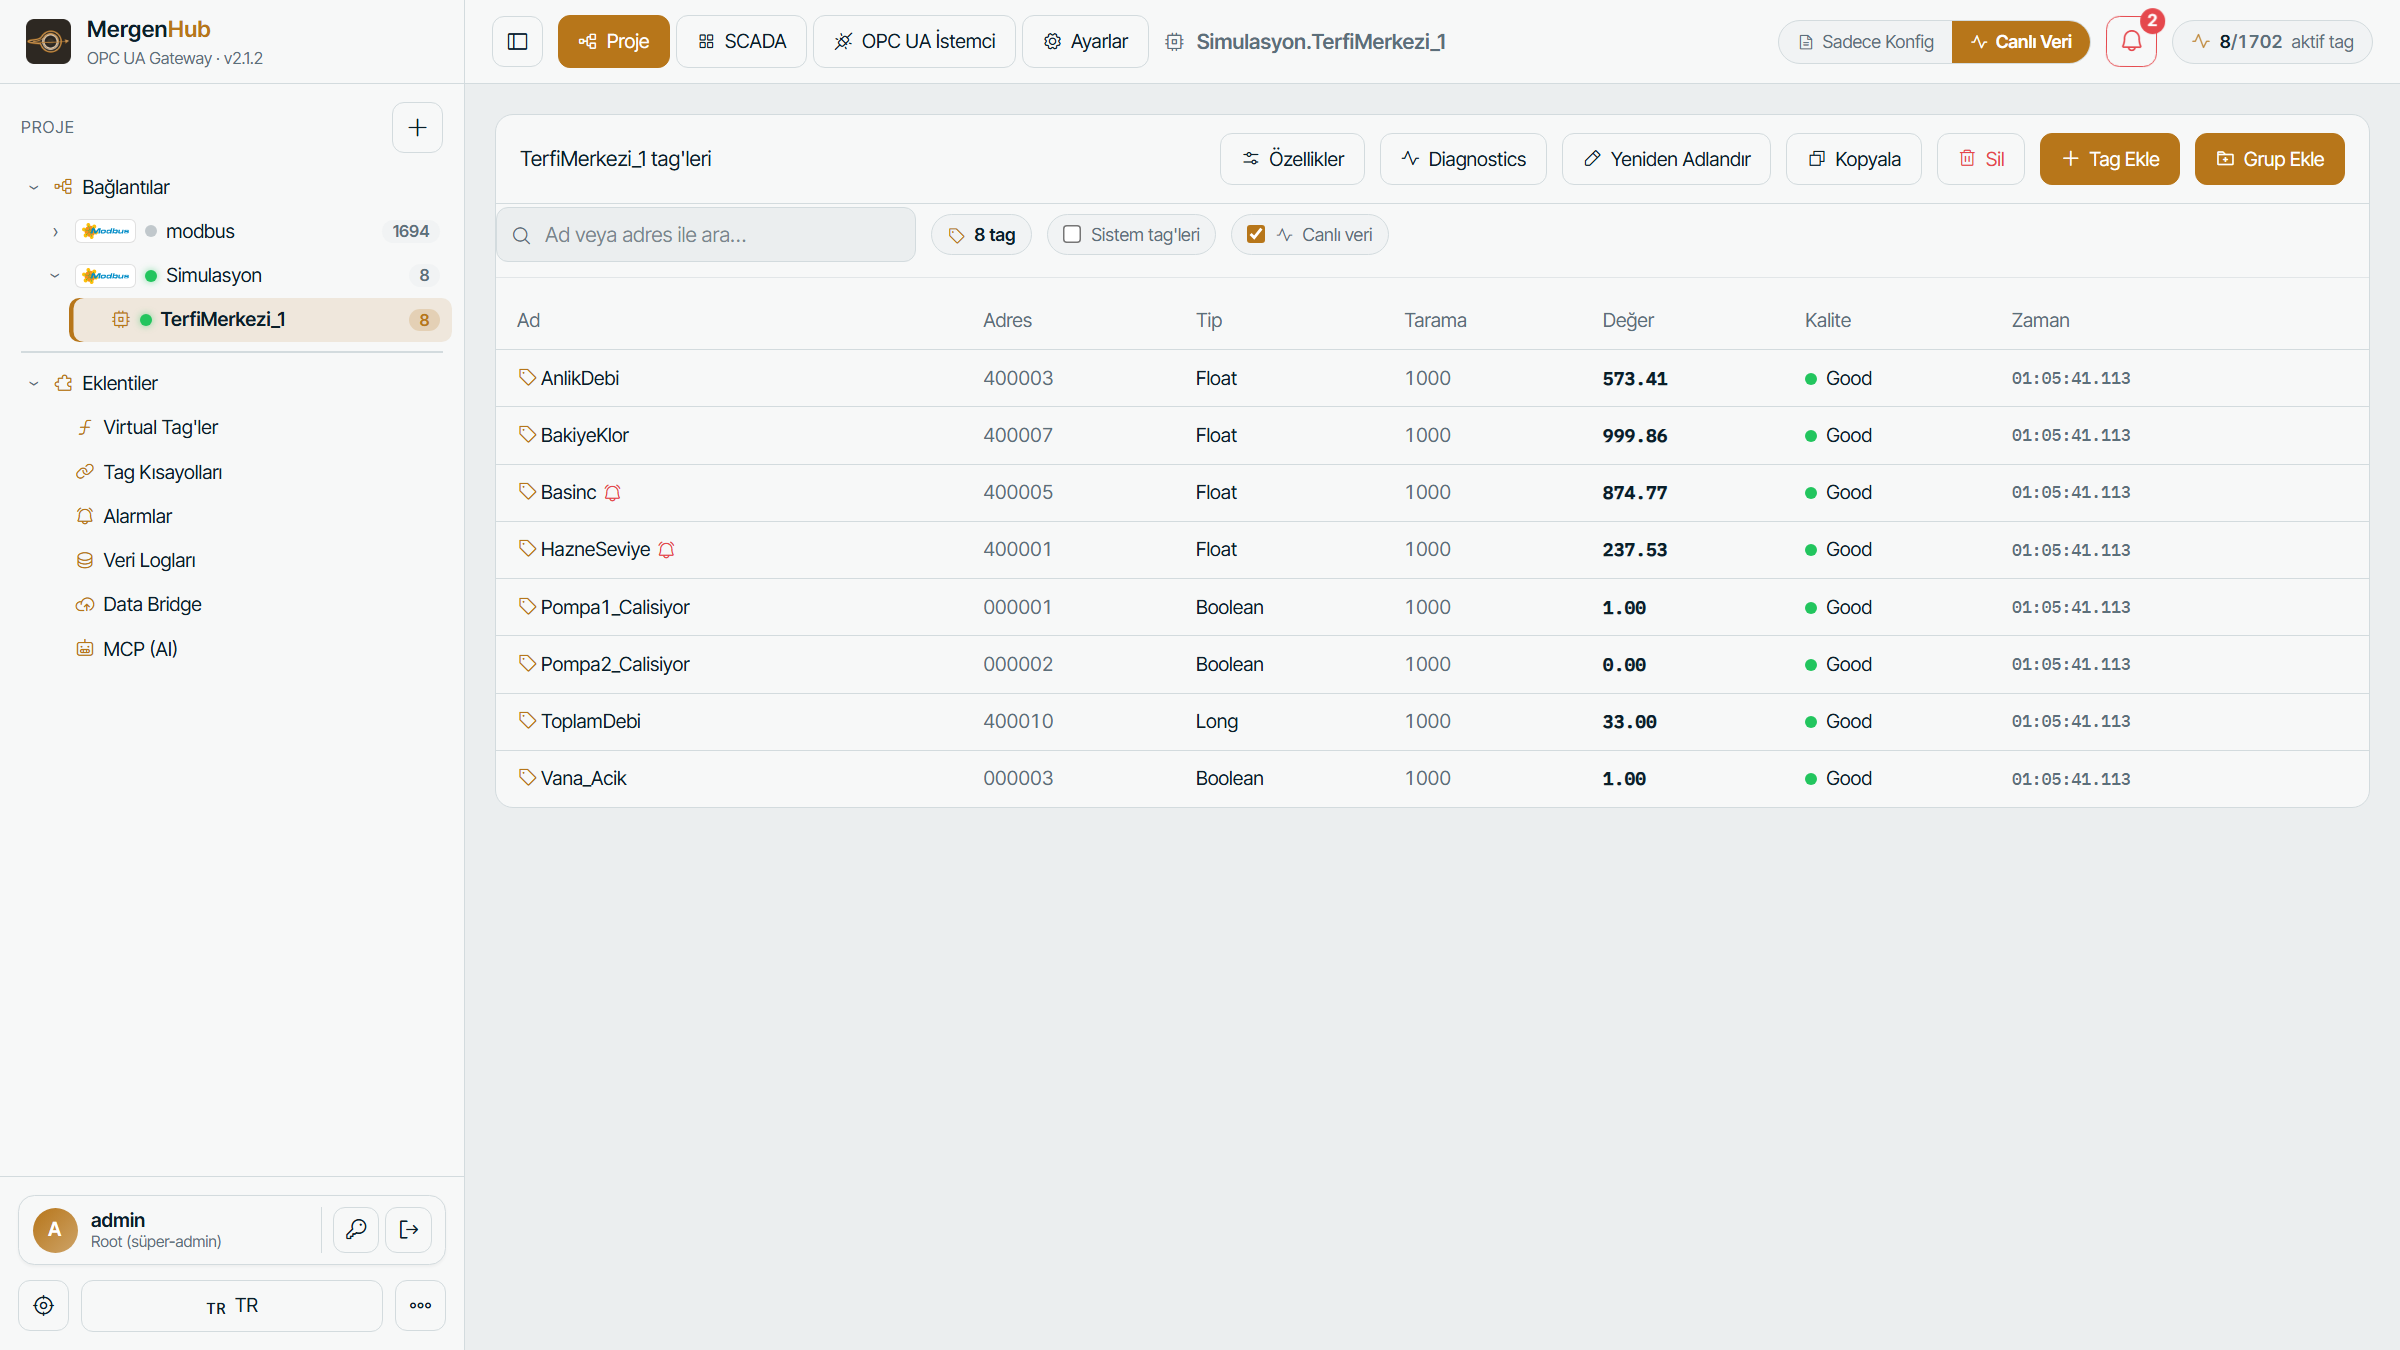Open the Ayarlar tab

(1085, 41)
